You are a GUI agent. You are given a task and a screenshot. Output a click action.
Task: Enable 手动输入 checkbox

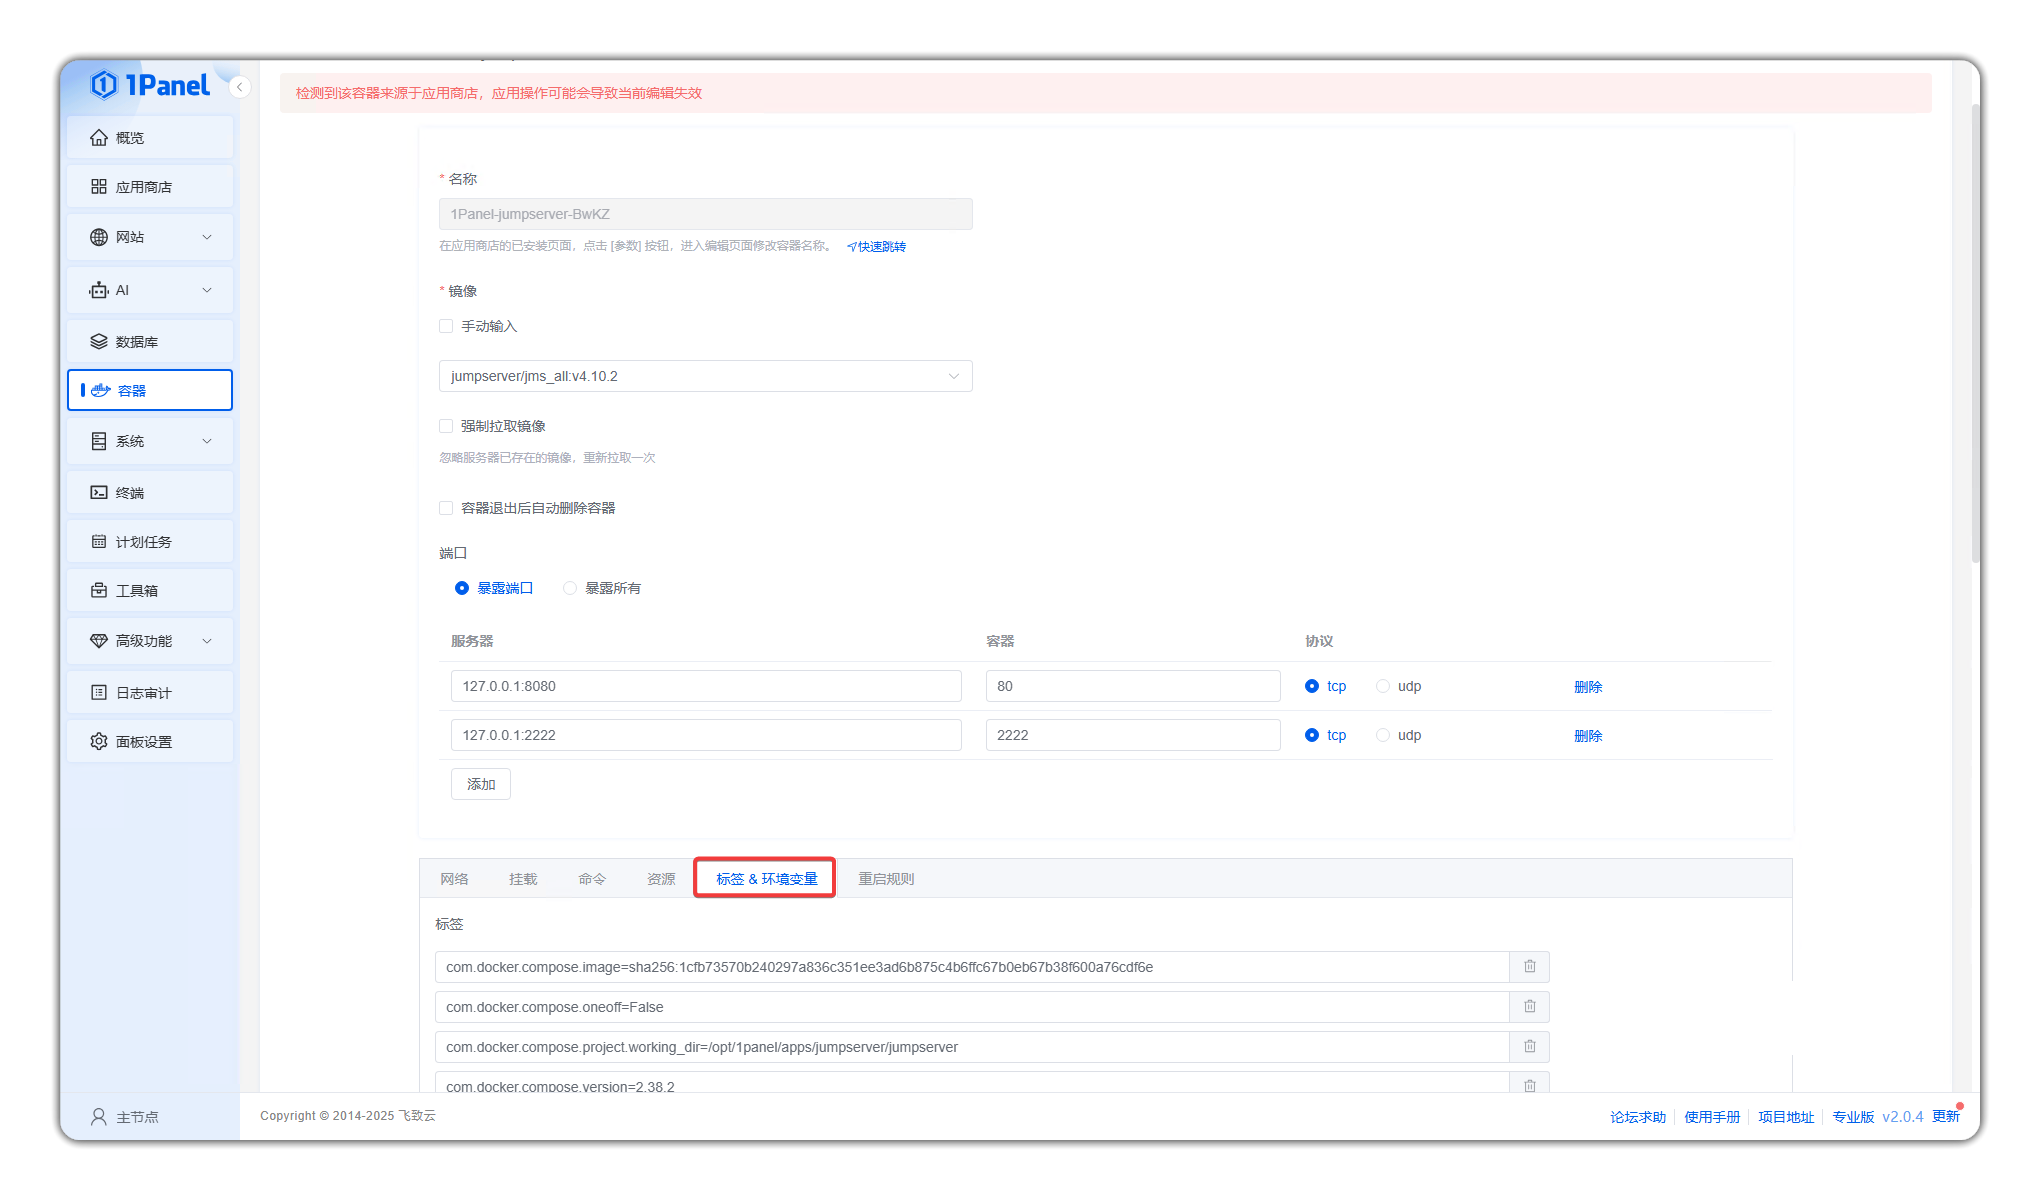click(446, 326)
